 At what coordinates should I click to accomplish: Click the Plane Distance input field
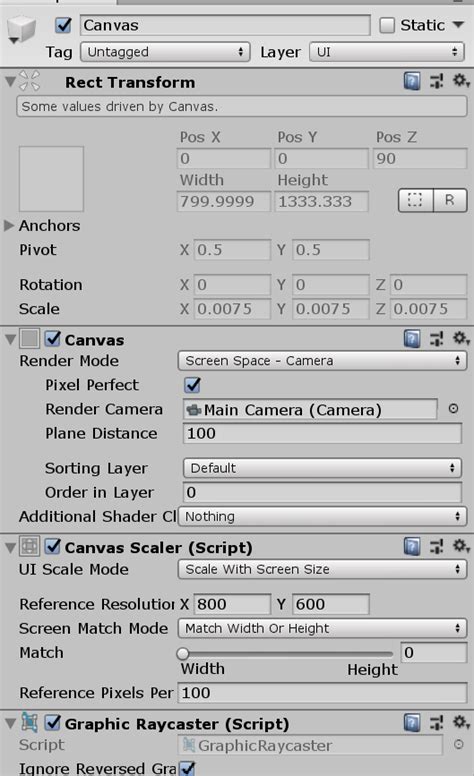(322, 434)
